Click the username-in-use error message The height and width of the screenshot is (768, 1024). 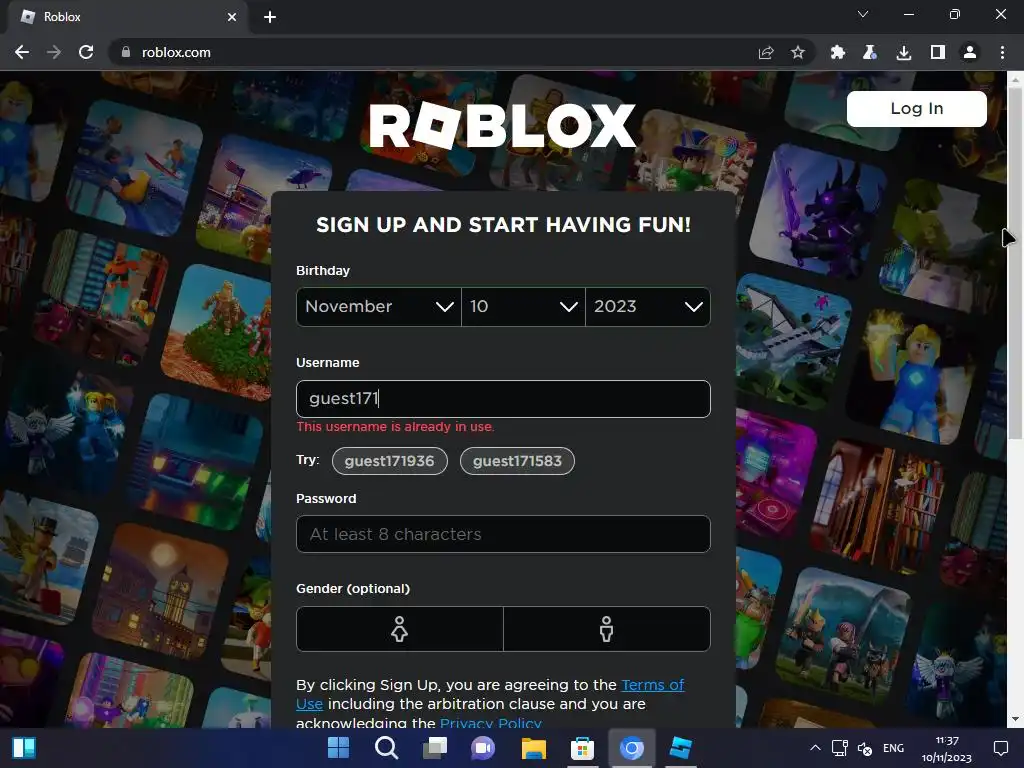[x=395, y=426]
